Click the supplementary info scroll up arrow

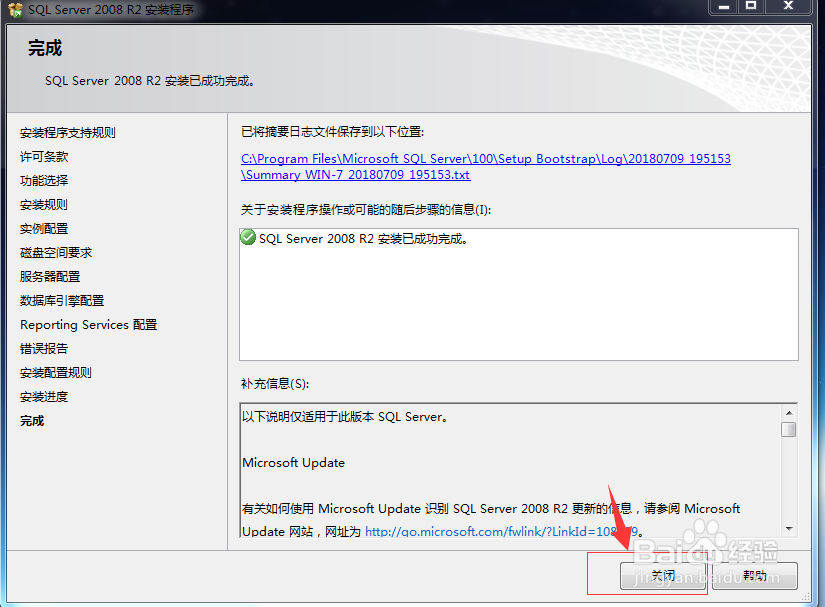pos(789,413)
